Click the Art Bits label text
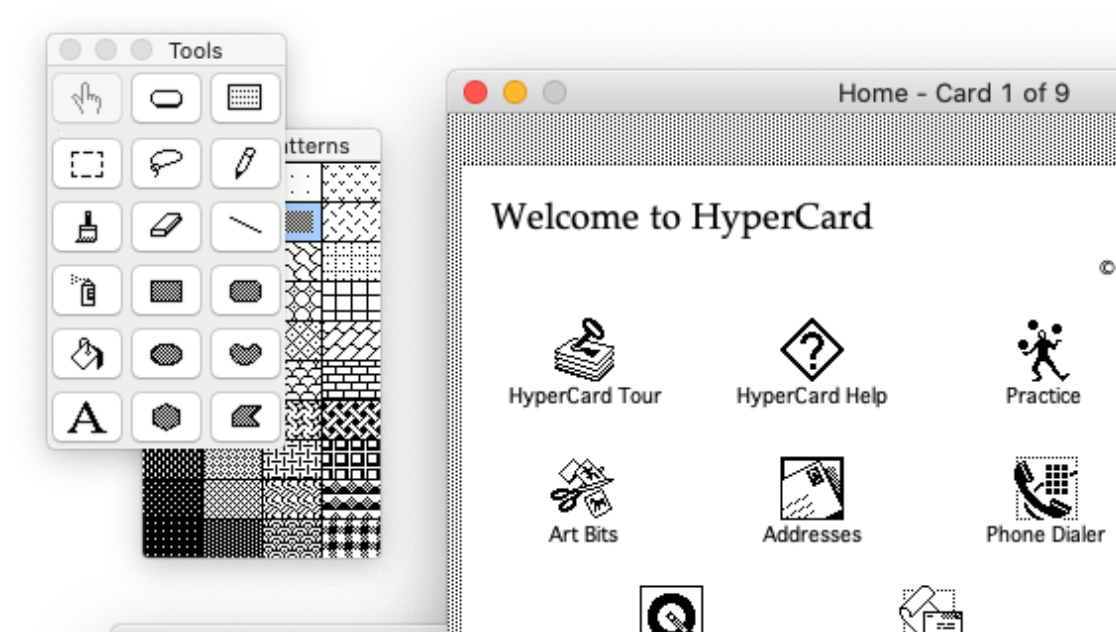The width and height of the screenshot is (1116, 632). (x=583, y=534)
